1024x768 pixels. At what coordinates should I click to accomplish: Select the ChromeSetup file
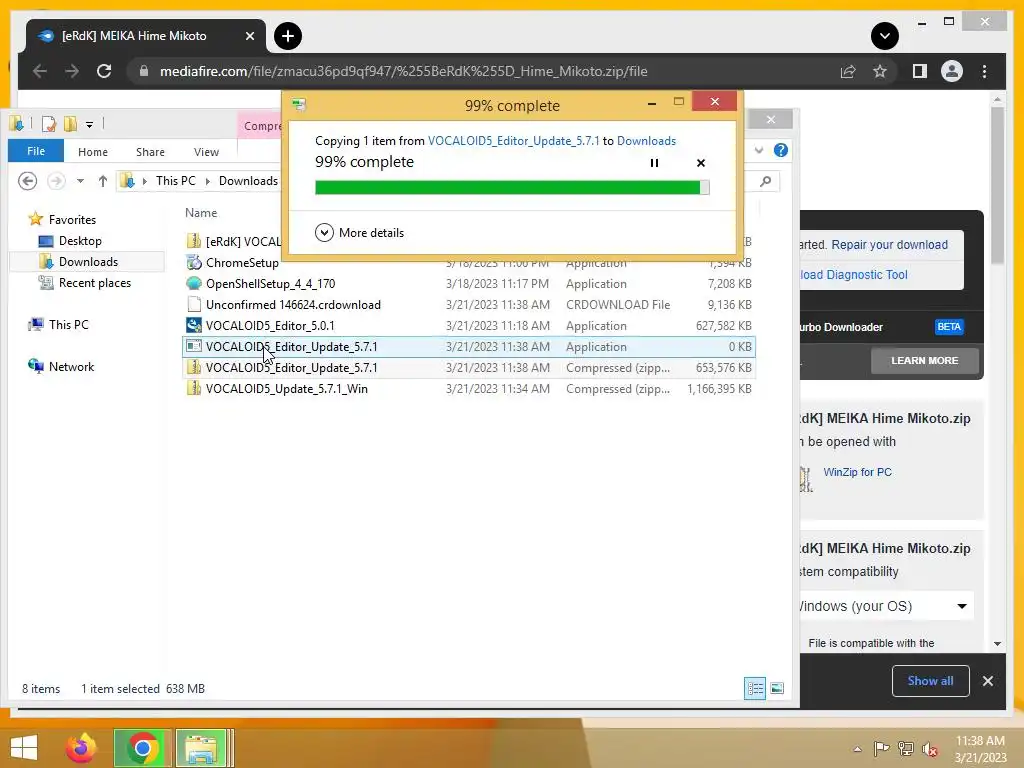click(x=469, y=263)
